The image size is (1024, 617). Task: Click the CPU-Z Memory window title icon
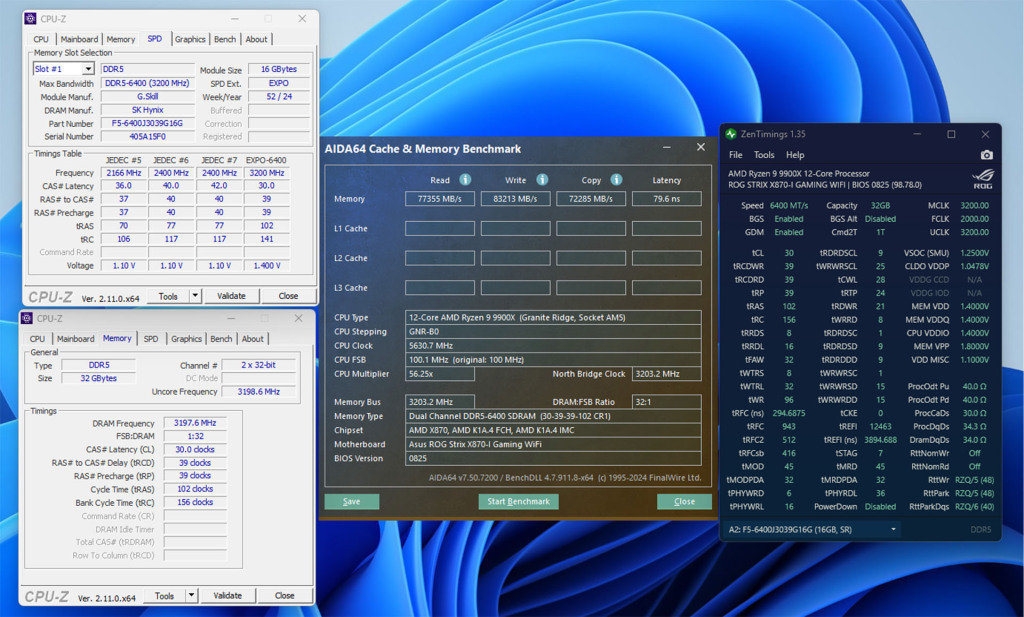[x=27, y=319]
